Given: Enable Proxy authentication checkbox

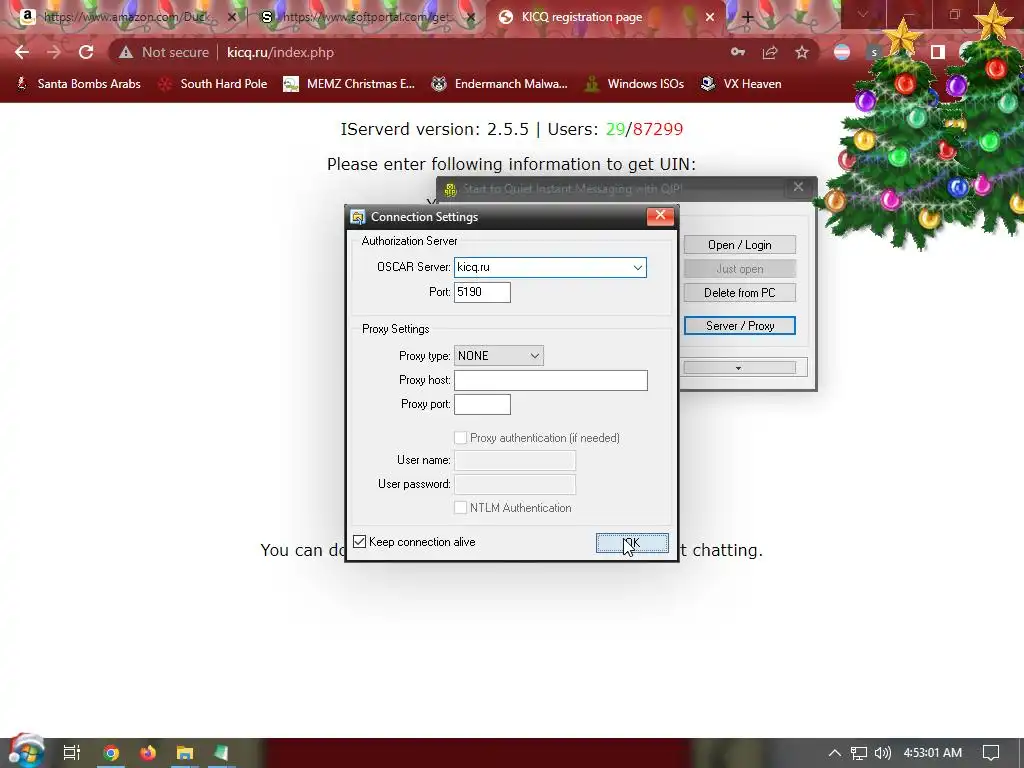Looking at the screenshot, I should 460,438.
